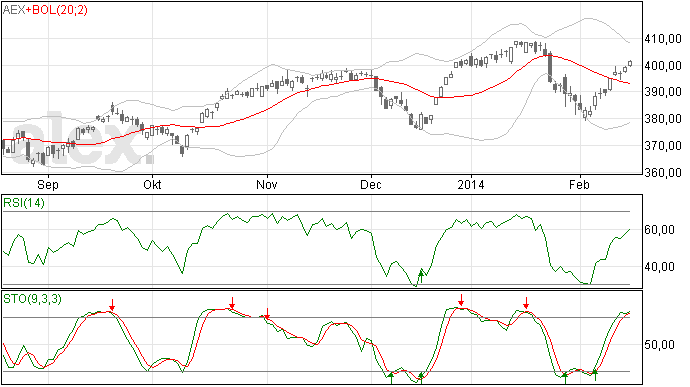Click the 370,00 price axis label
Viewport: 690px width, 387px height.
663,146
